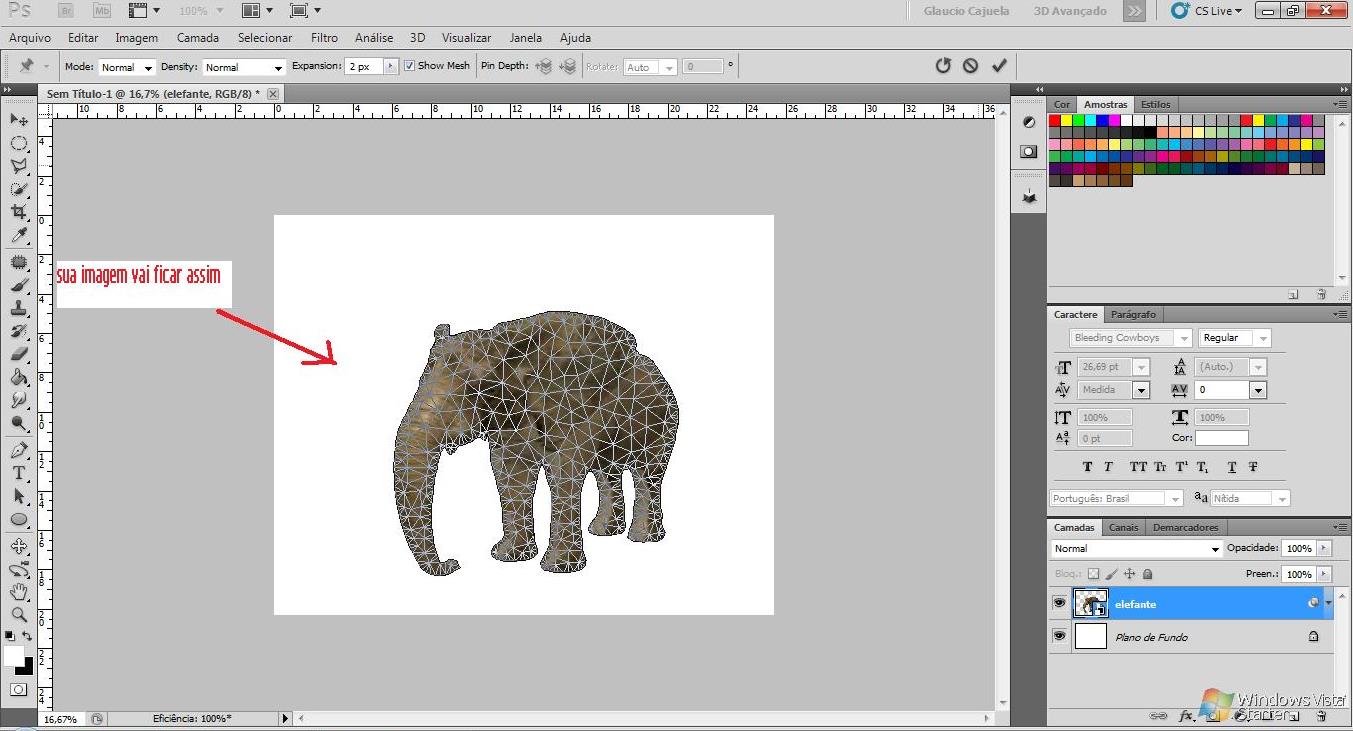Toggle Faux Italic text style

[1108, 467]
